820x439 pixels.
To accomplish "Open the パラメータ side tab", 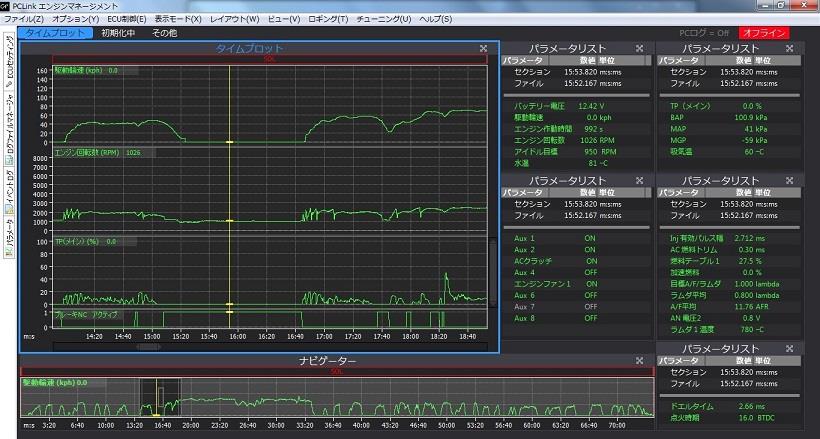I will (8, 236).
